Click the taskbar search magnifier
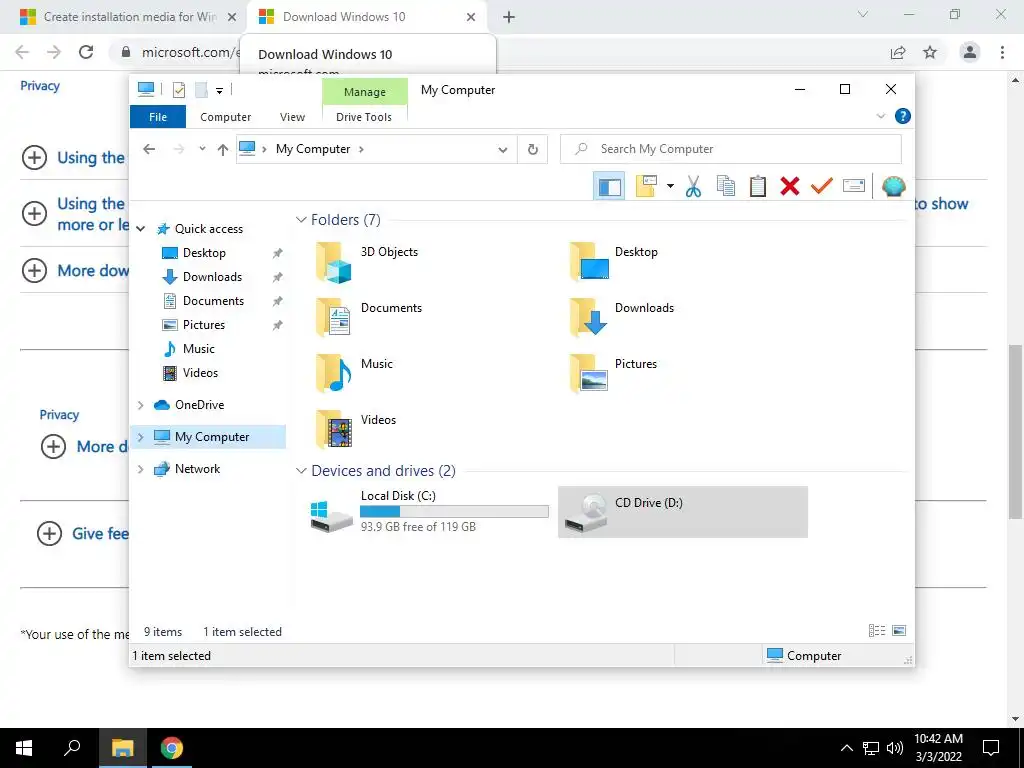The width and height of the screenshot is (1024, 768). (x=72, y=748)
